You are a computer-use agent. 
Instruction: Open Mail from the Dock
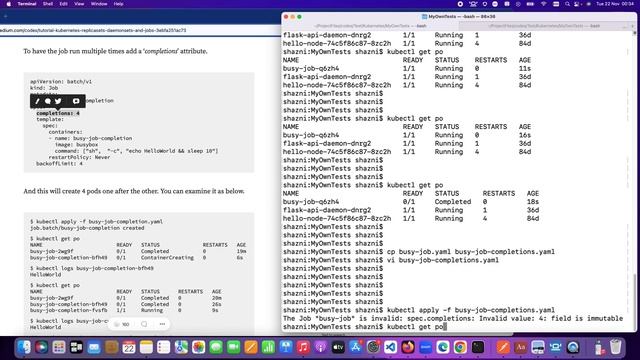(x=94, y=347)
